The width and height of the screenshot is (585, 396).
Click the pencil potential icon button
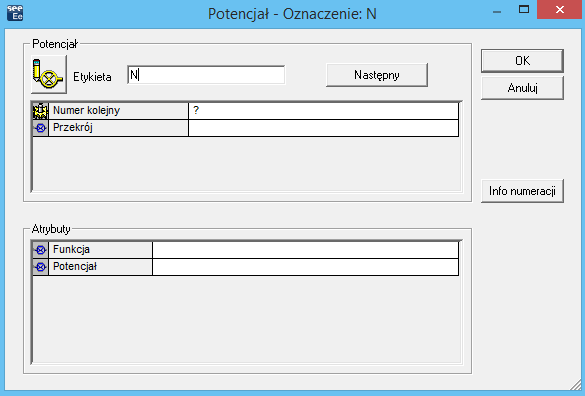pos(49,74)
